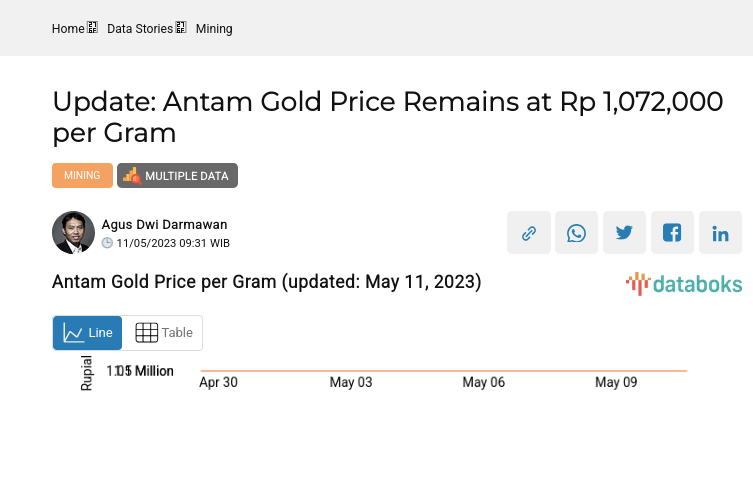The height and width of the screenshot is (498, 753).
Task: Share article via WhatsApp icon
Action: point(576,233)
